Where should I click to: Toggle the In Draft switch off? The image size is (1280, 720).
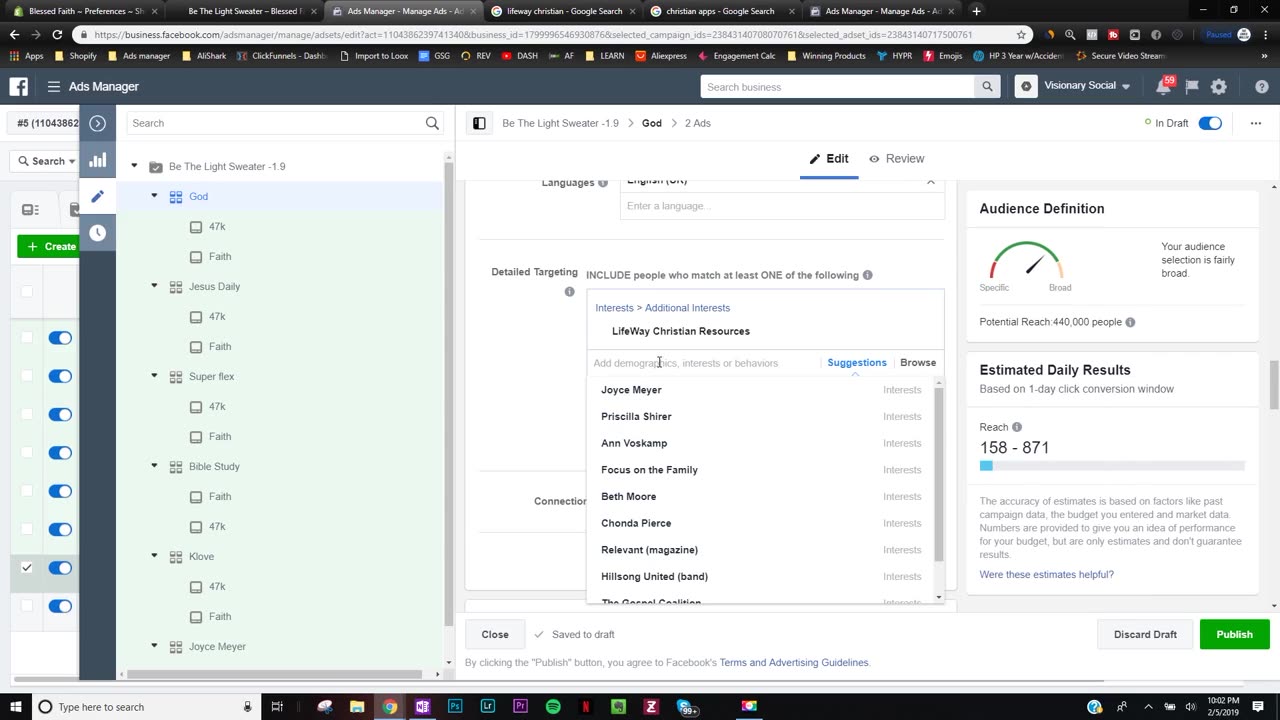click(1210, 123)
